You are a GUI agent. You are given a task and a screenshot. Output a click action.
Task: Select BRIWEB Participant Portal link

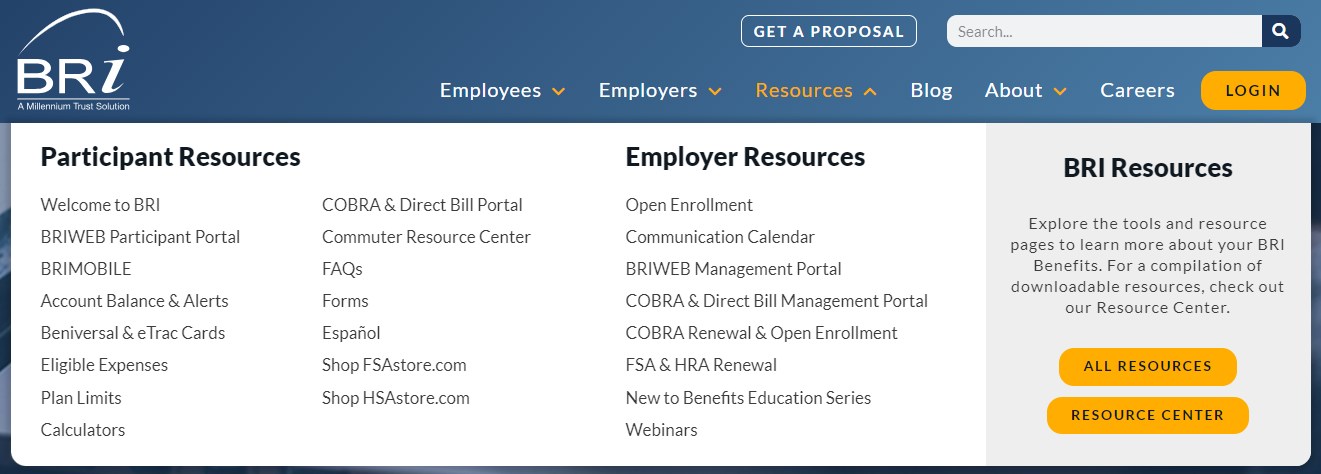click(x=140, y=237)
